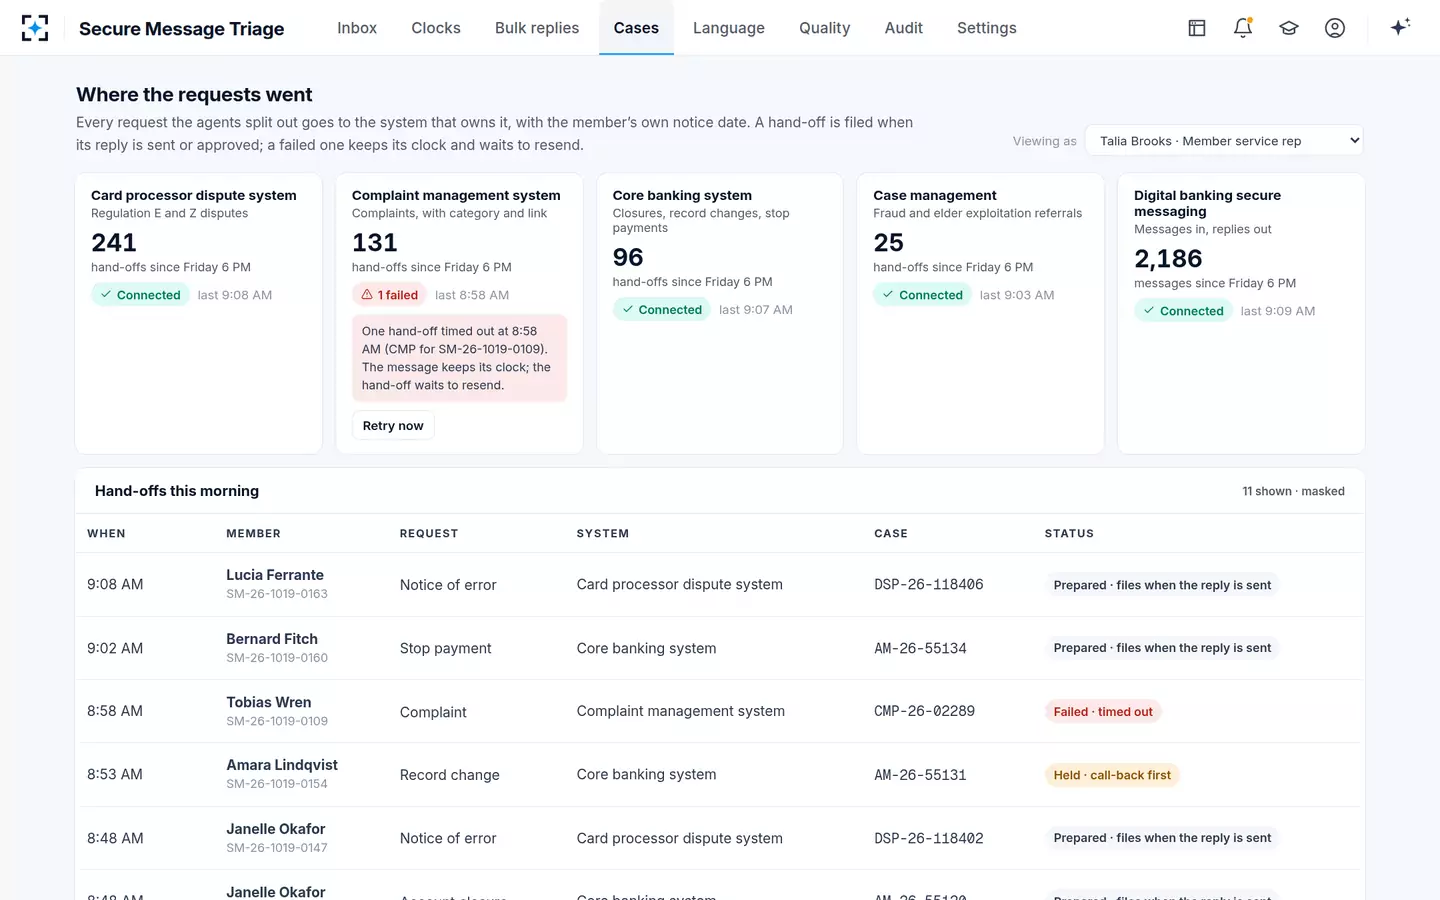This screenshot has height=900, width=1440.
Task: Click case number CMP-26-02289
Action: tap(924, 711)
